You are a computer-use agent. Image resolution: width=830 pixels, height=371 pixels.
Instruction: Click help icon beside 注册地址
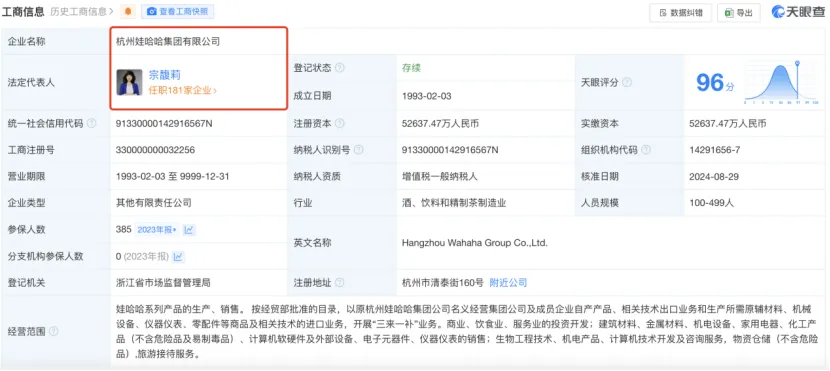pos(340,283)
